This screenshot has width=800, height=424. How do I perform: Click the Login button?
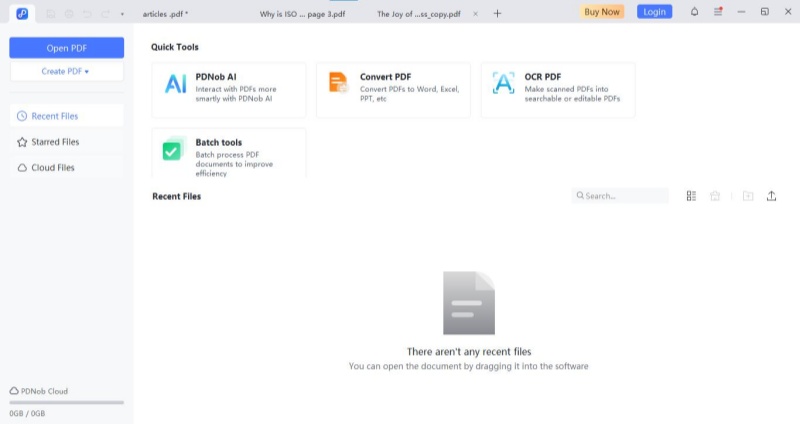(654, 12)
